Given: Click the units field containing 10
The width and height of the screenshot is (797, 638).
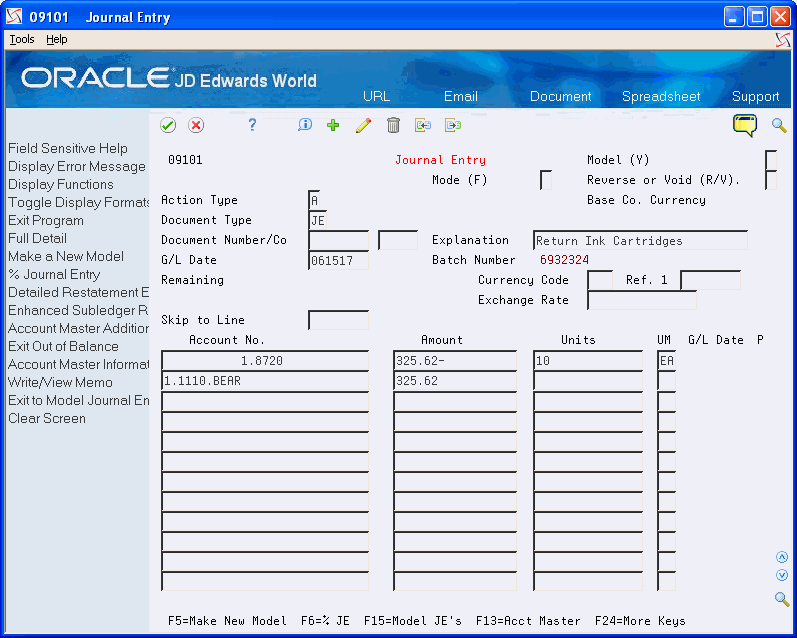Looking at the screenshot, I should coord(588,360).
